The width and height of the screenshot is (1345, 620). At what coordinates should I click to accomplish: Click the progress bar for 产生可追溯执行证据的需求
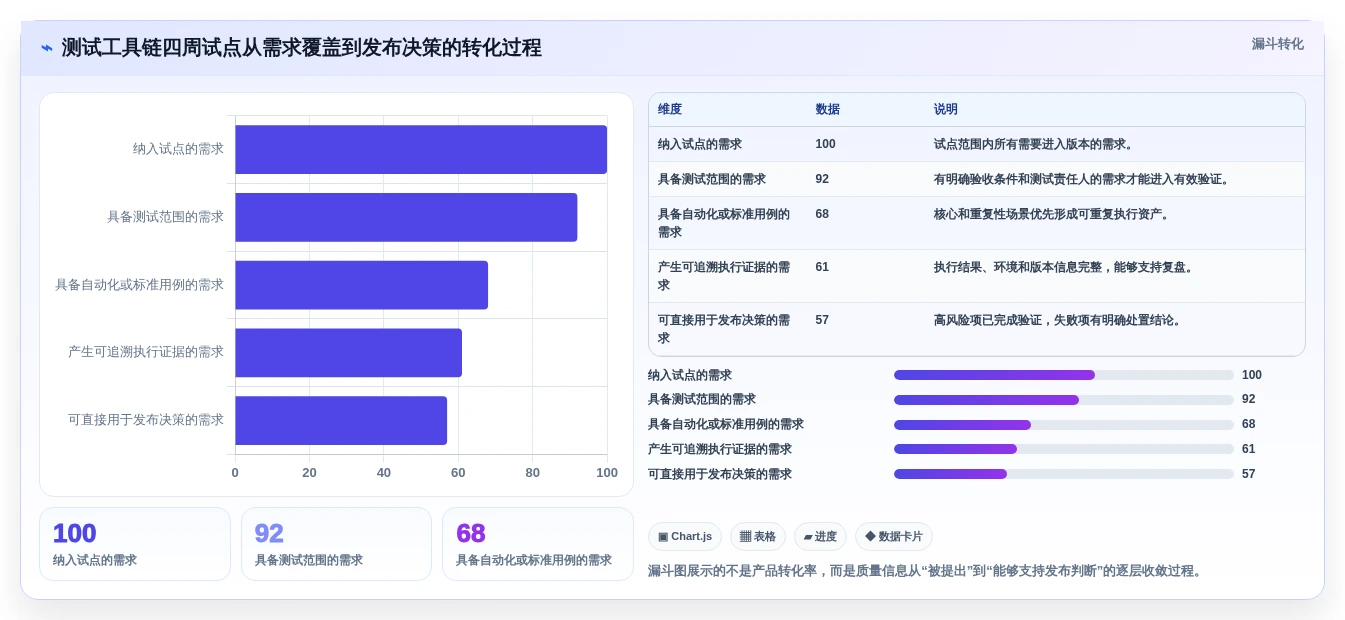pos(1064,449)
